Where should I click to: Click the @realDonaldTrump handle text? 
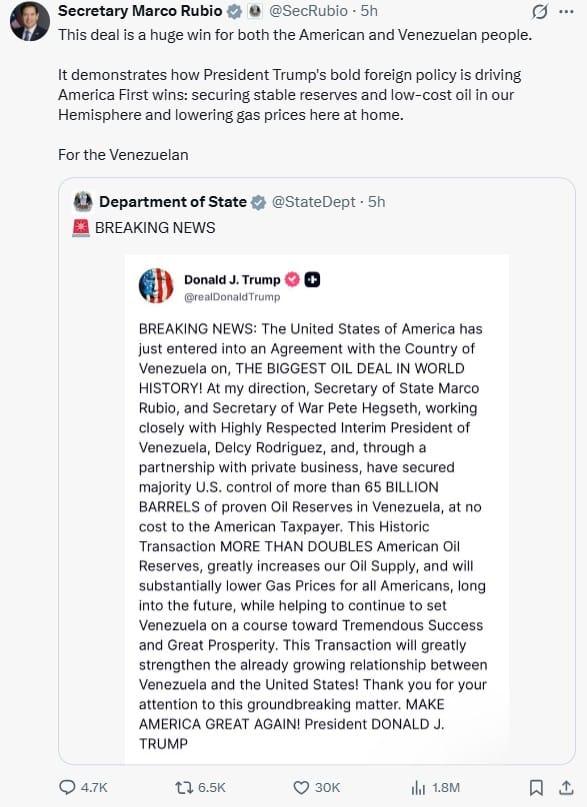tap(232, 297)
